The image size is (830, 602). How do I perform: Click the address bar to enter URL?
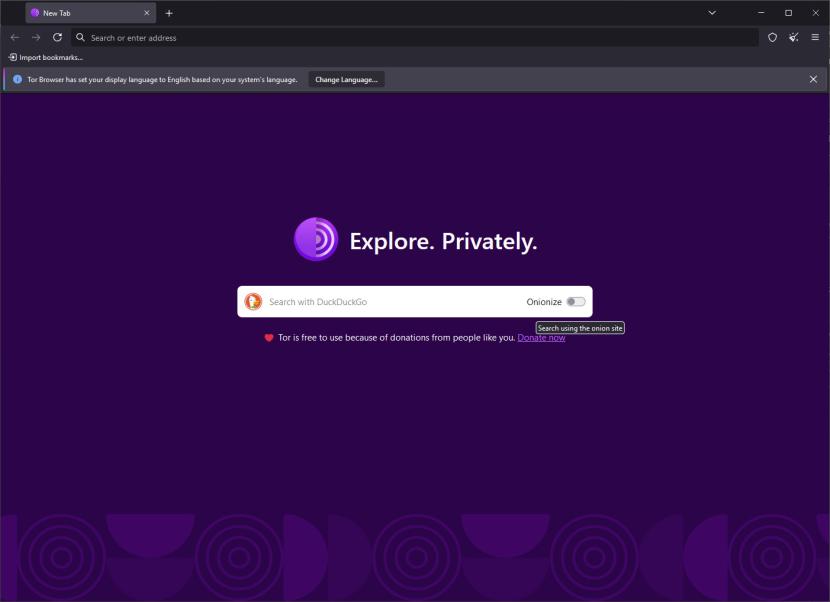click(x=400, y=37)
